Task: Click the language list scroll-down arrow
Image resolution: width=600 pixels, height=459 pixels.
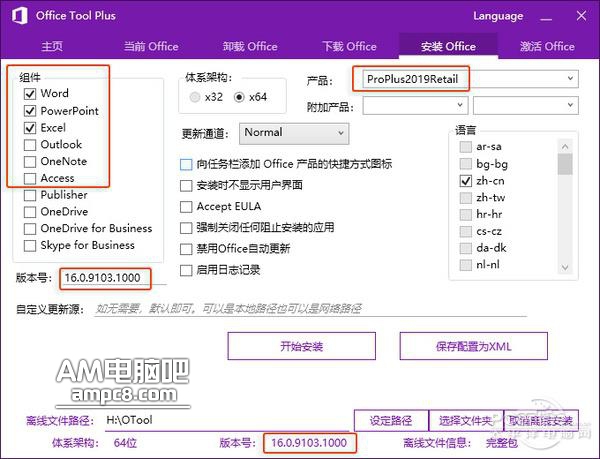Action: 565,267
